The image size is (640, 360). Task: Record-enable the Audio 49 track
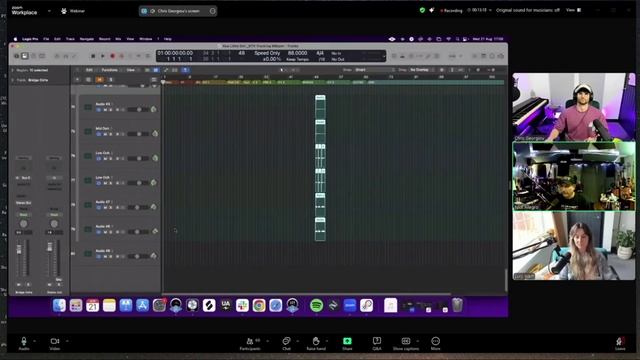(x=118, y=256)
